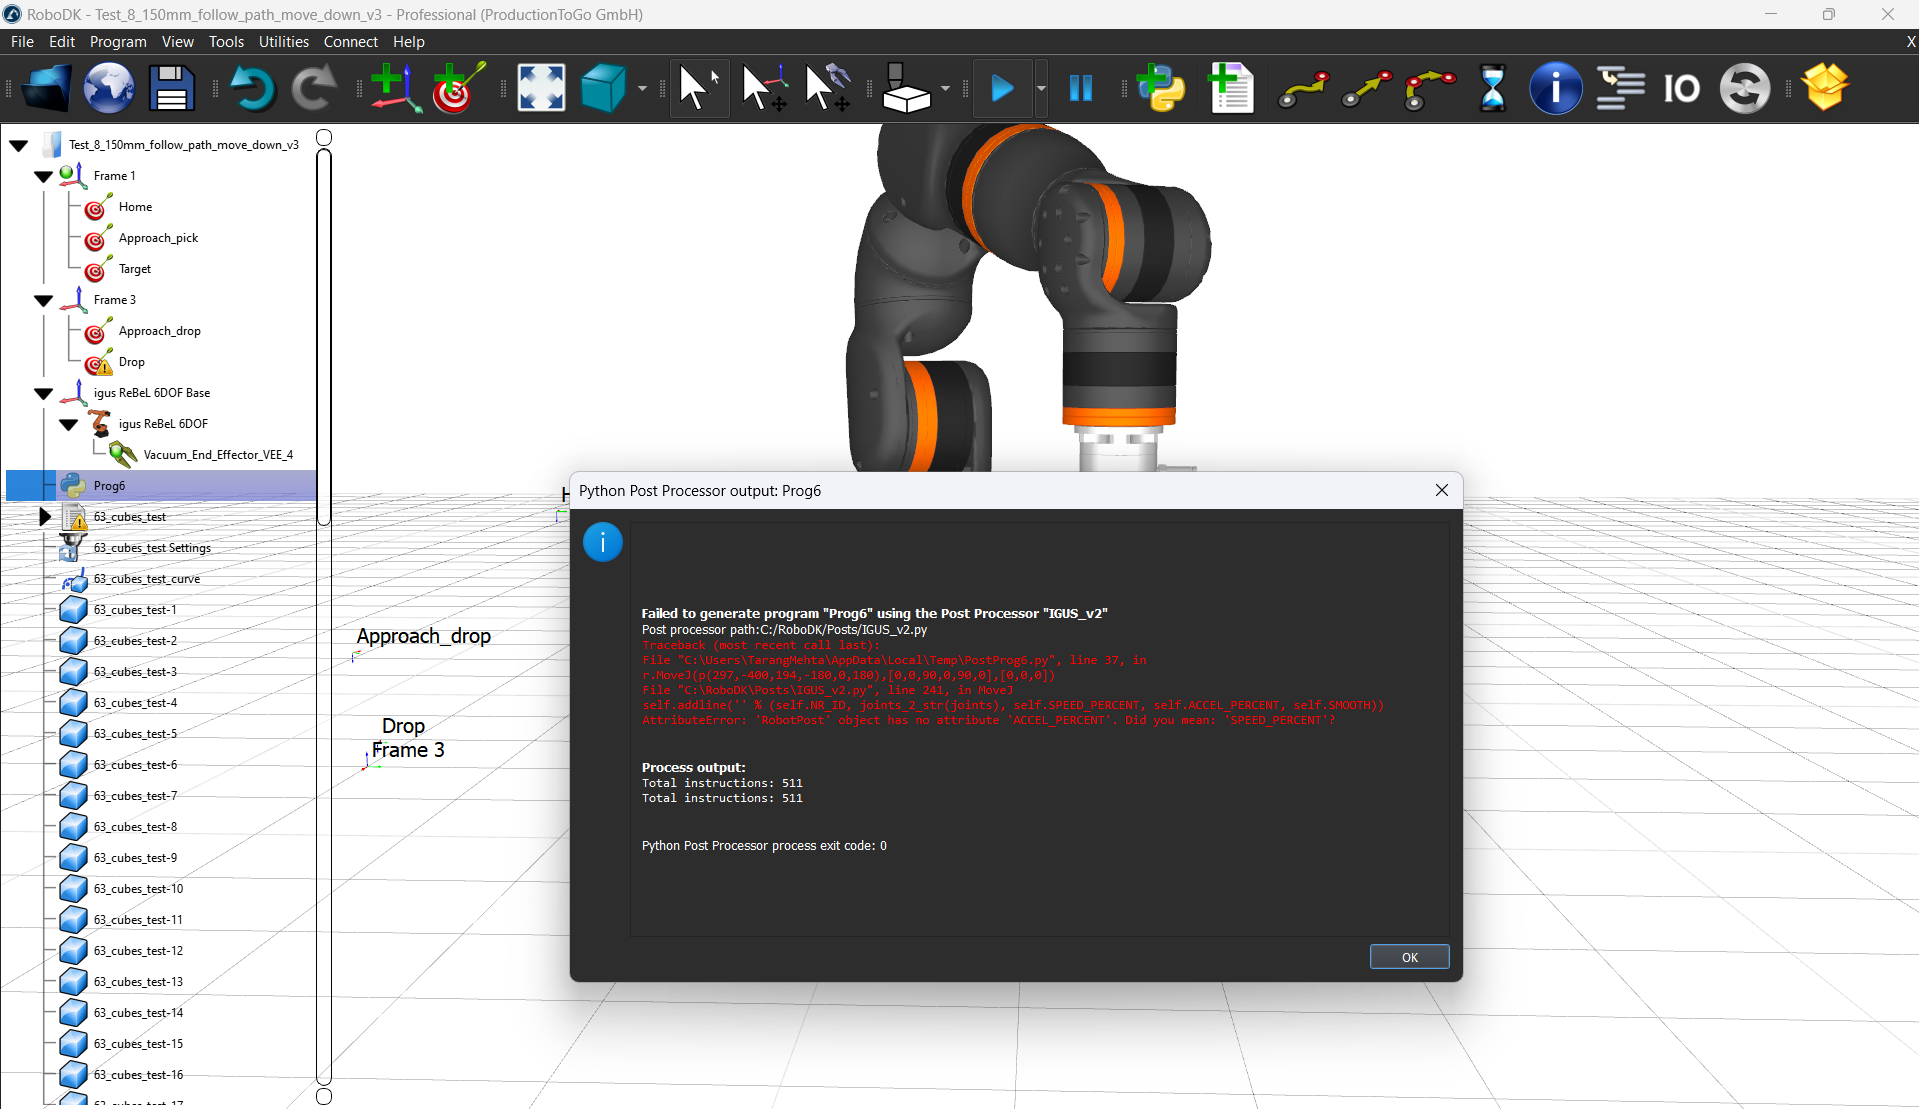1919x1109 pixels.
Task: Click the Fit all view icon
Action: click(x=540, y=89)
